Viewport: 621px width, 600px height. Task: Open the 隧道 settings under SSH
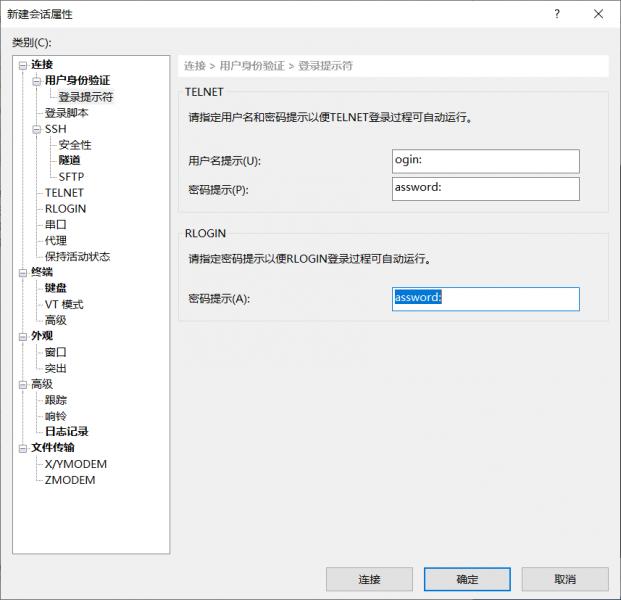coord(69,160)
